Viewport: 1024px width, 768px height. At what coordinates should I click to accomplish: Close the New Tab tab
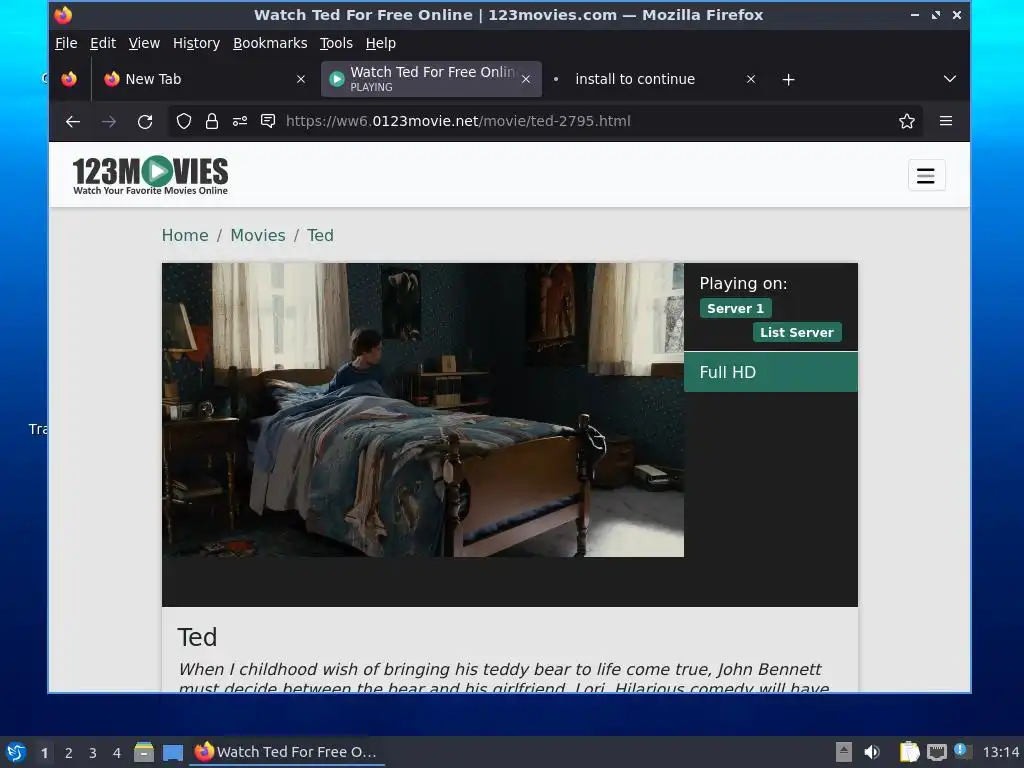300,79
